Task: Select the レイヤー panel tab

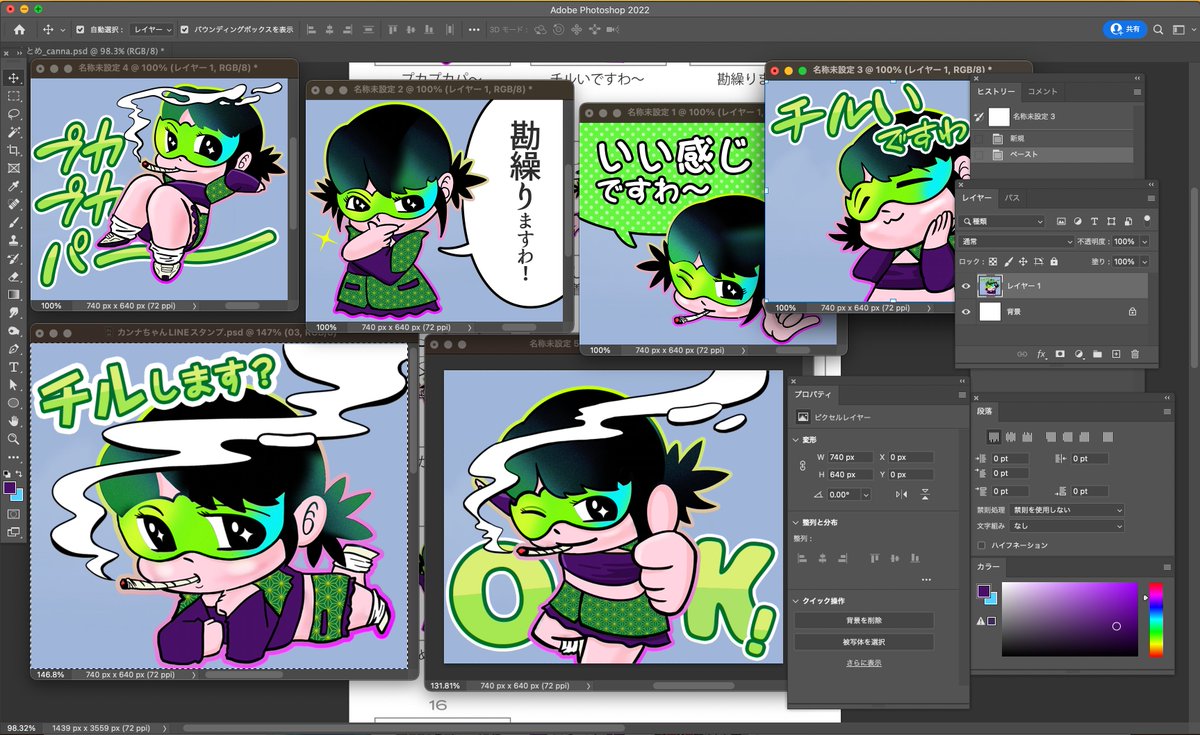Action: coord(978,198)
